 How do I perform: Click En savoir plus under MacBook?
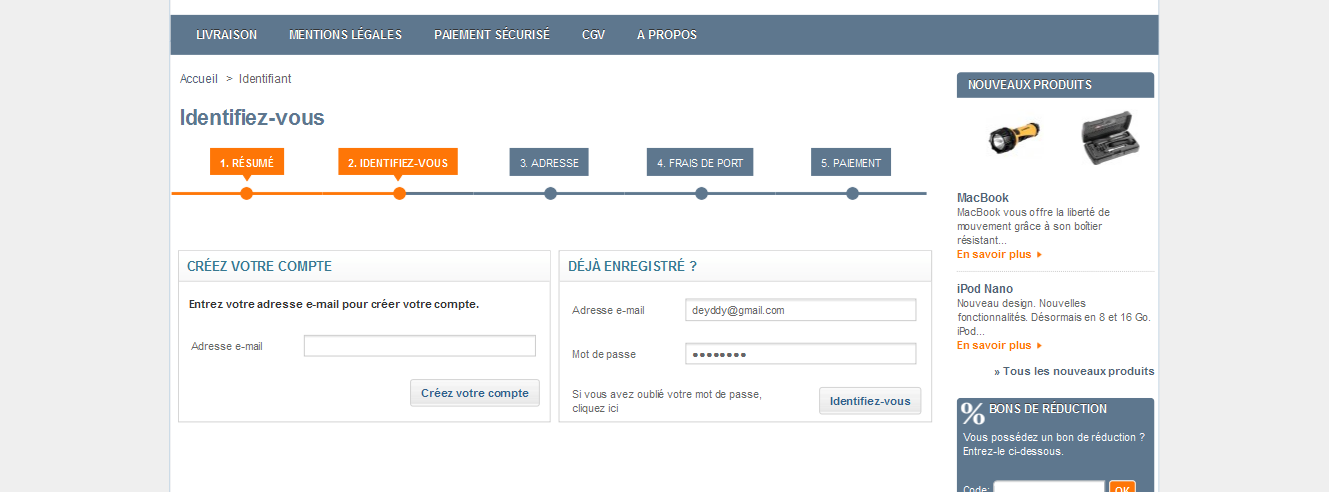(999, 254)
